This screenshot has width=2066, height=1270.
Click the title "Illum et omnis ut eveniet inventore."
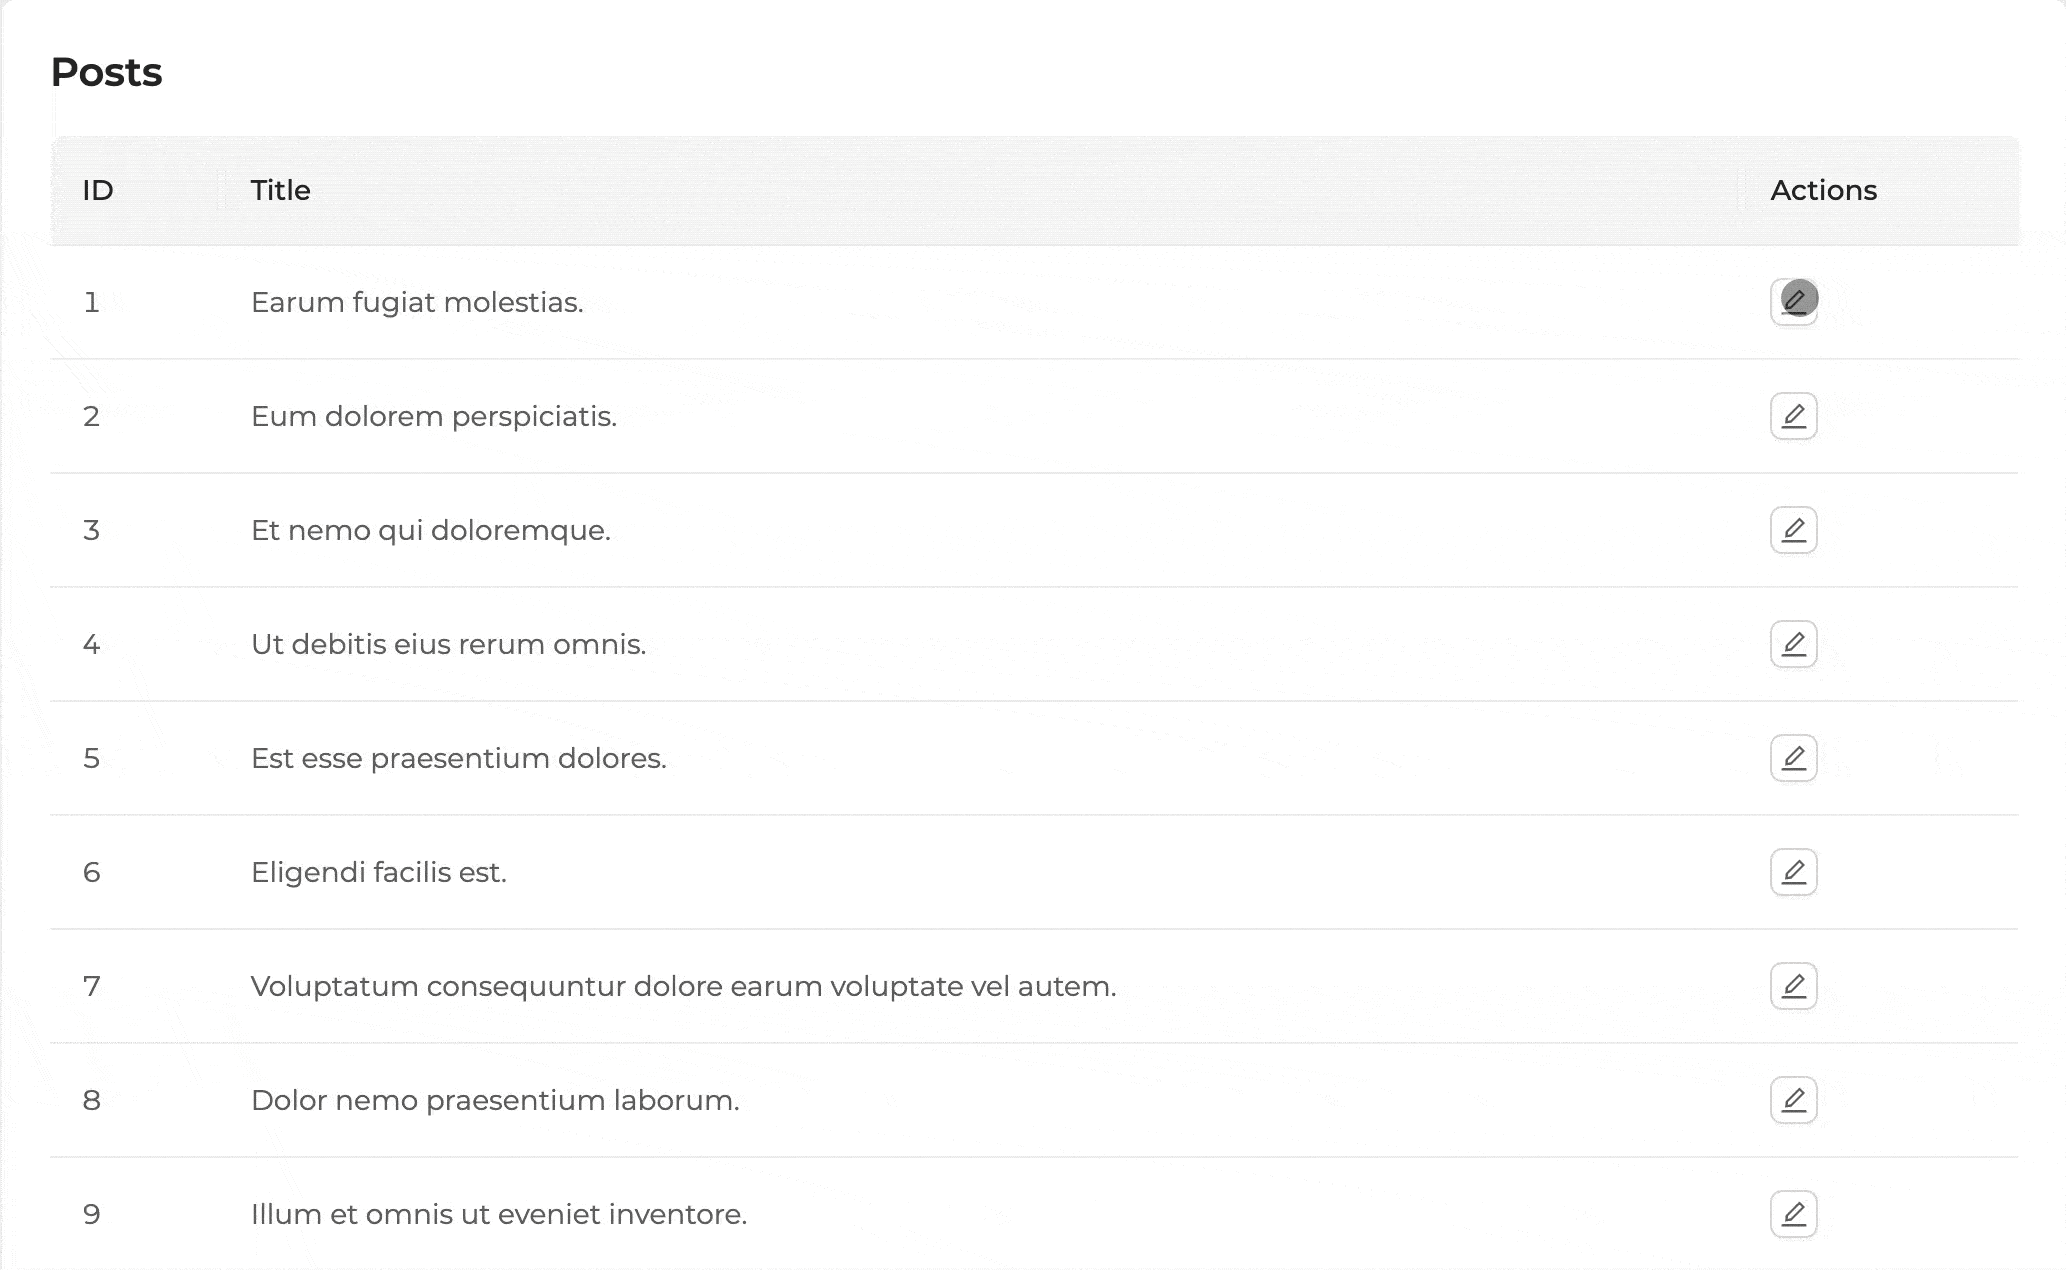pos(499,1214)
